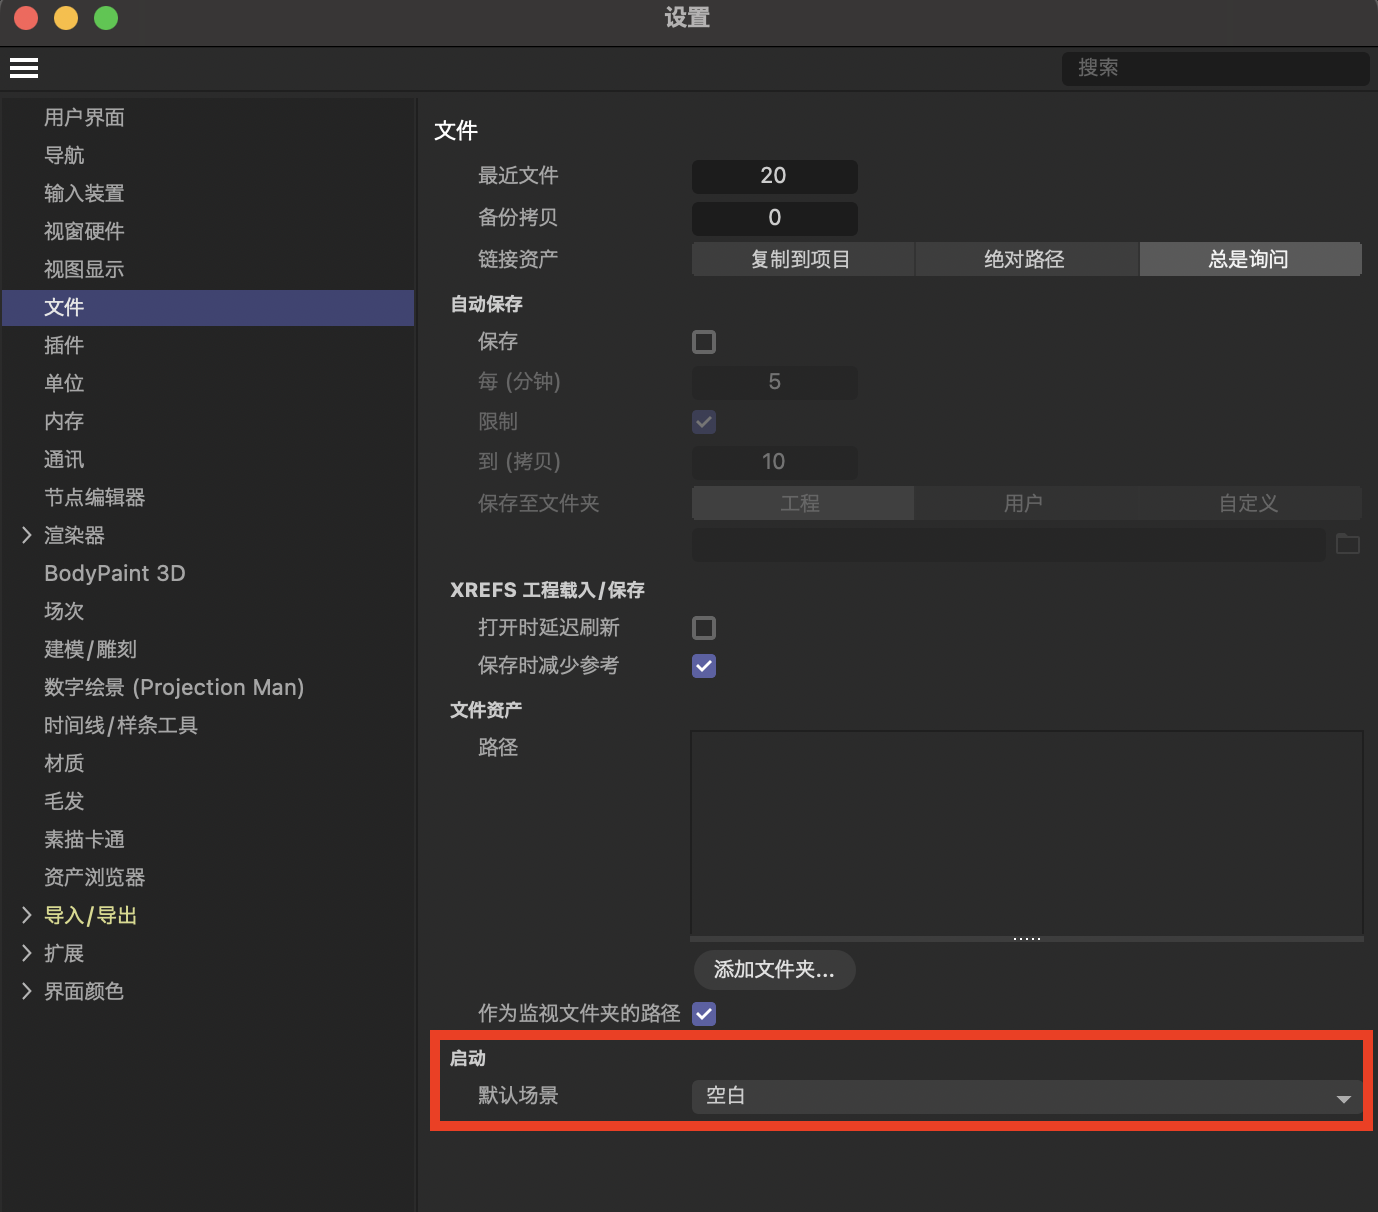The height and width of the screenshot is (1212, 1378).
Task: Close the 设置 window with red button
Action: click(x=26, y=18)
